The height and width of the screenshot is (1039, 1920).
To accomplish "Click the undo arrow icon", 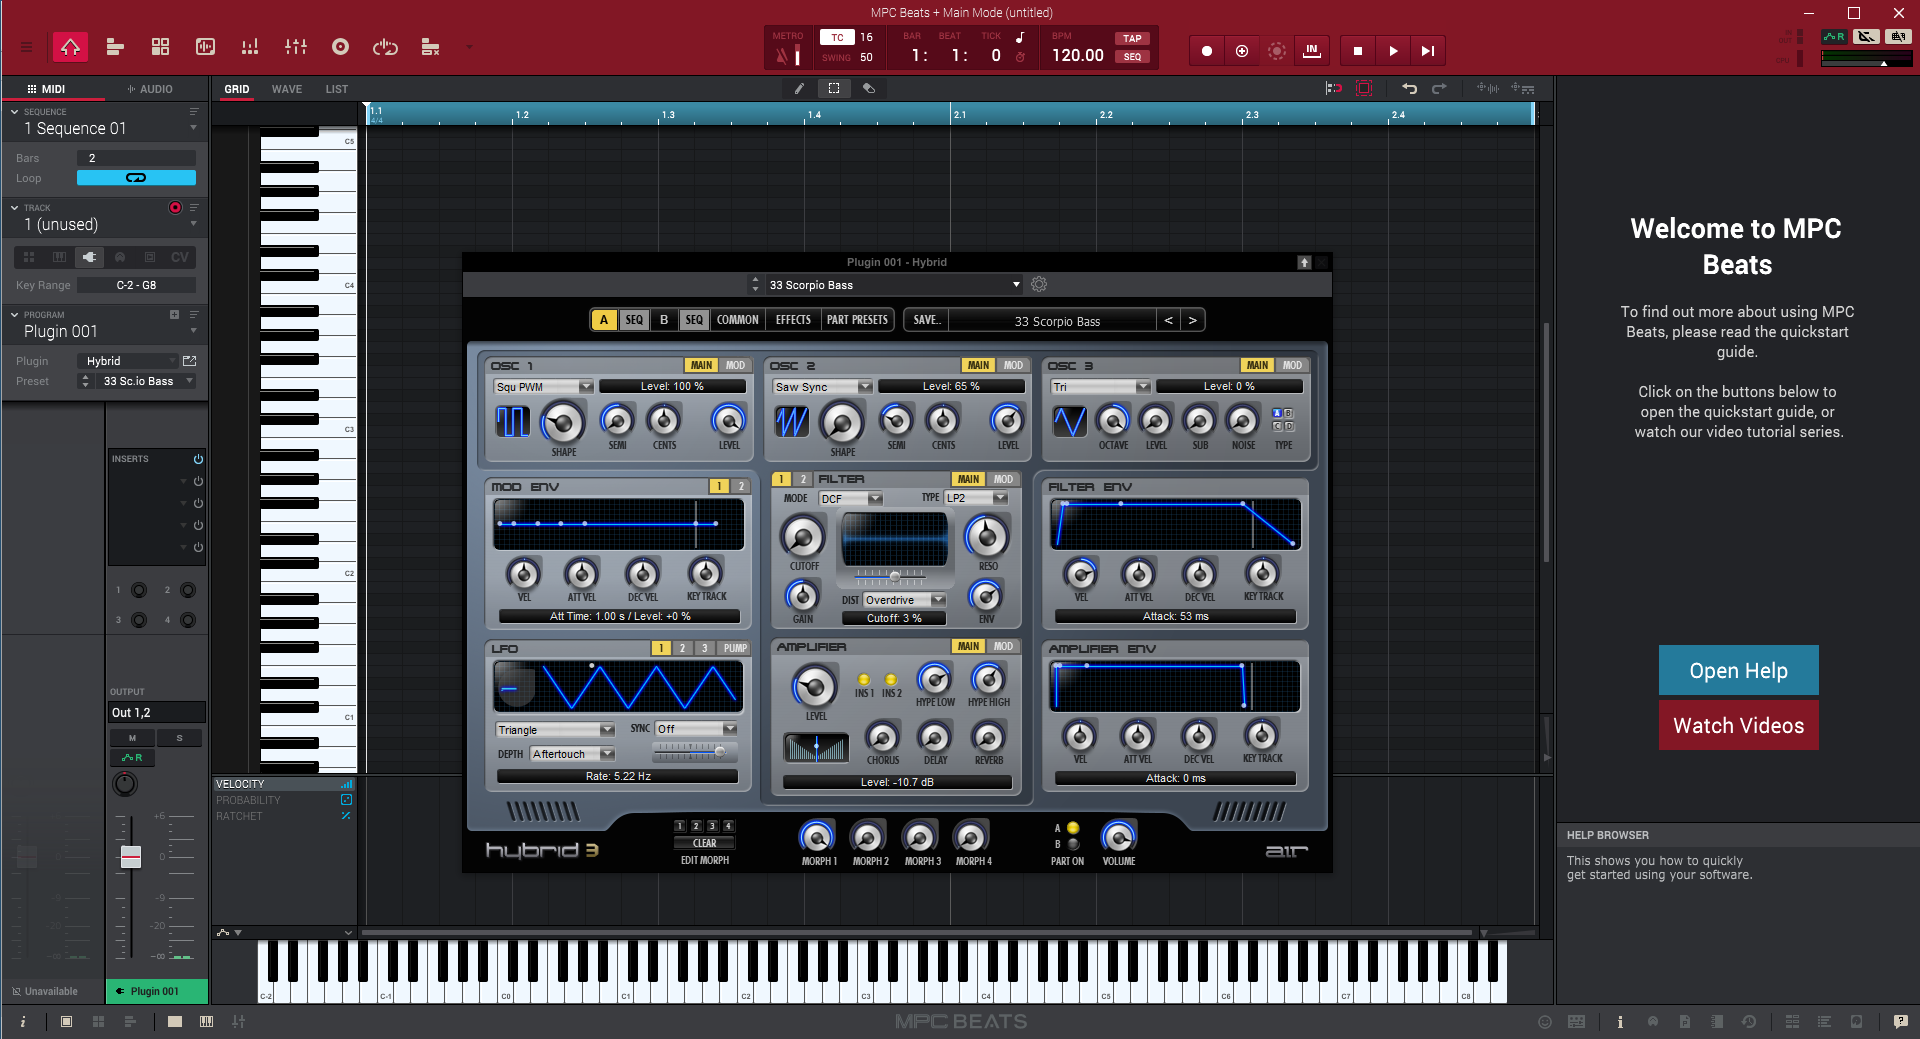I will tap(1409, 89).
